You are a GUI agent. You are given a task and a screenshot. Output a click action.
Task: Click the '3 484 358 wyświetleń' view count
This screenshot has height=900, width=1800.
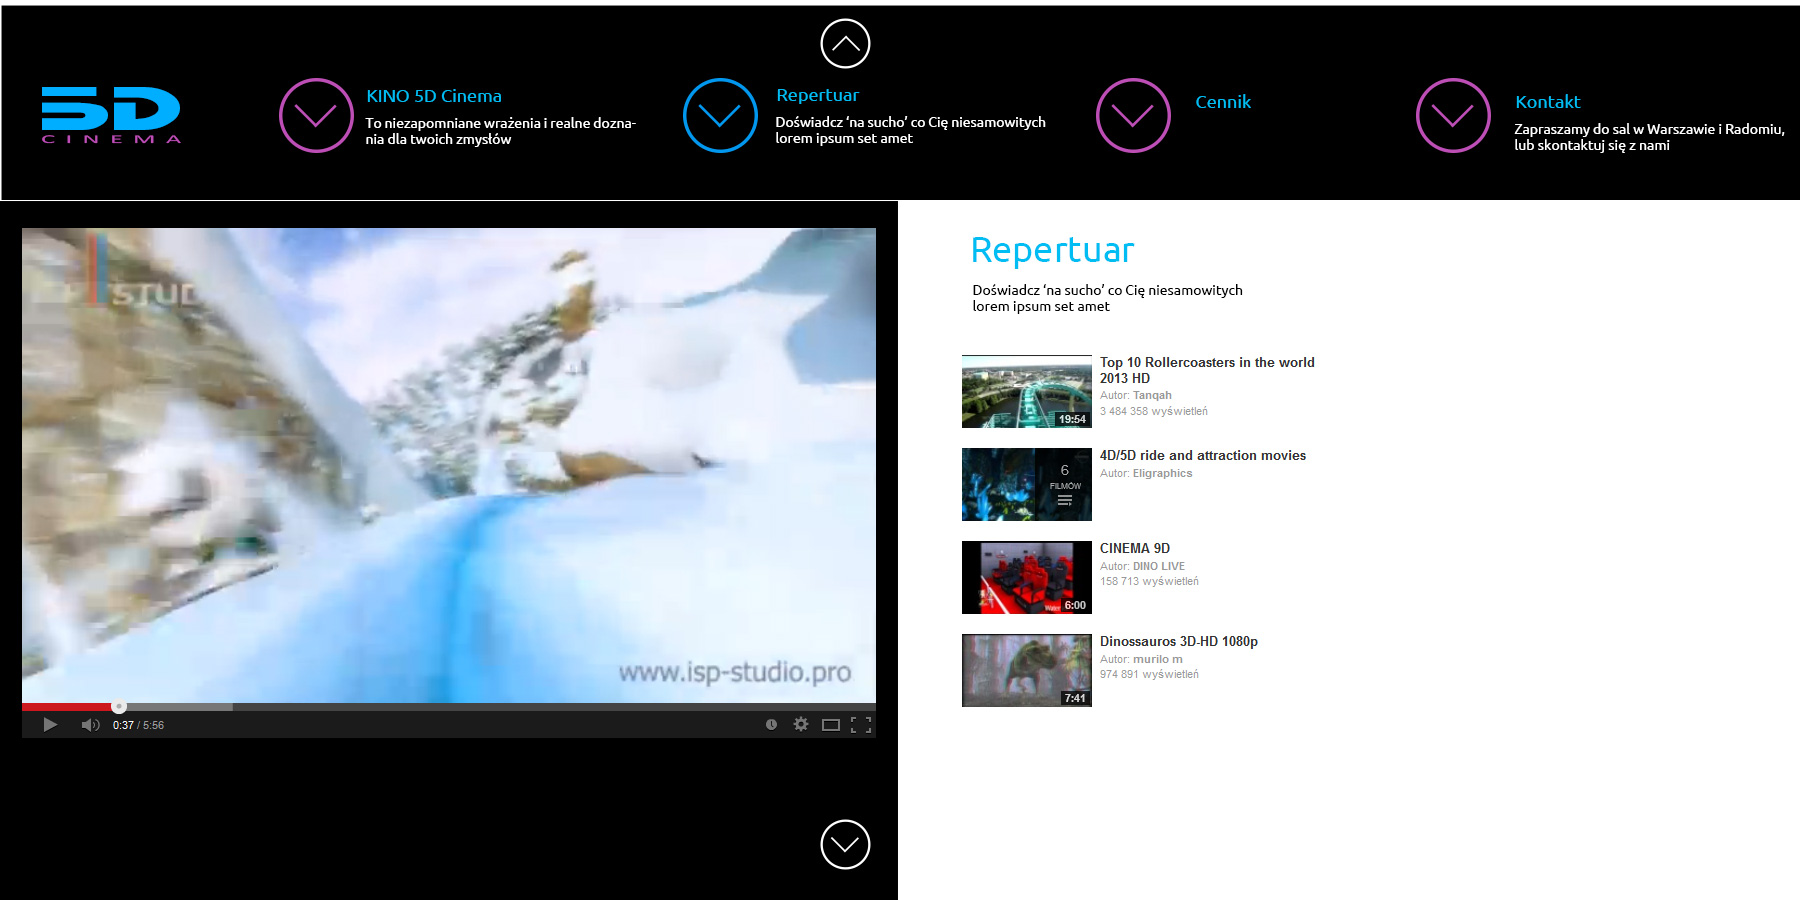pos(1154,411)
